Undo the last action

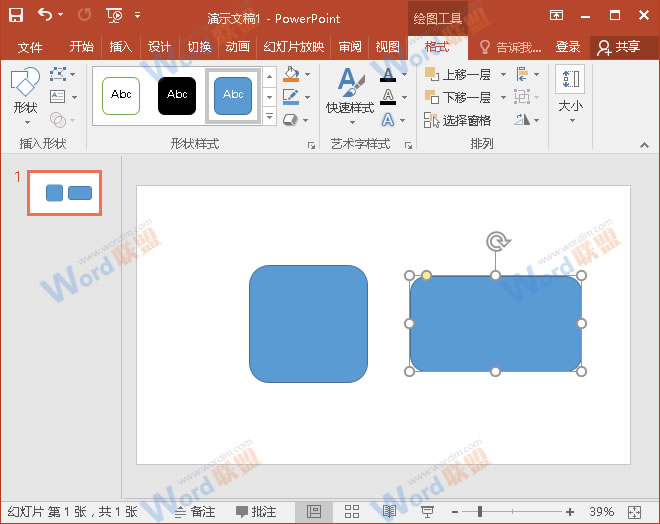click(x=45, y=15)
